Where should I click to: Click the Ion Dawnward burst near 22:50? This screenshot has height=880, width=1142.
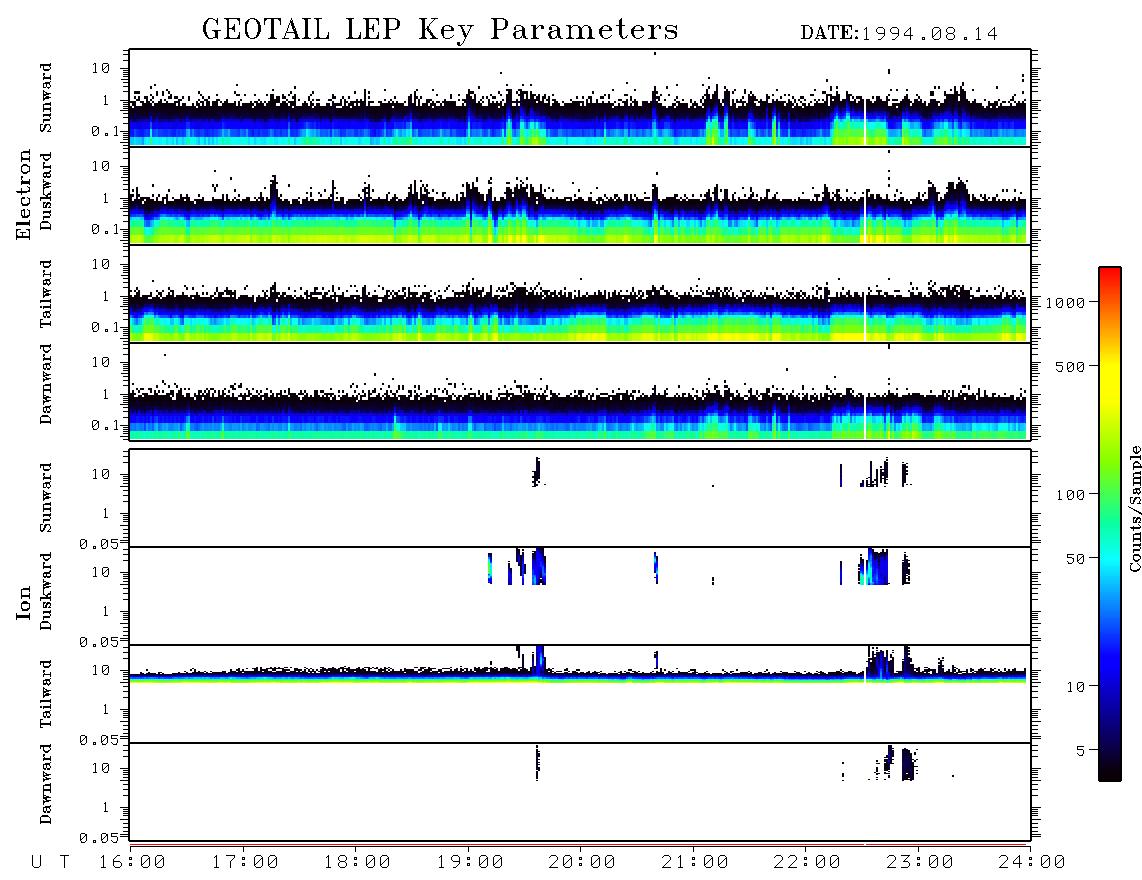click(907, 764)
